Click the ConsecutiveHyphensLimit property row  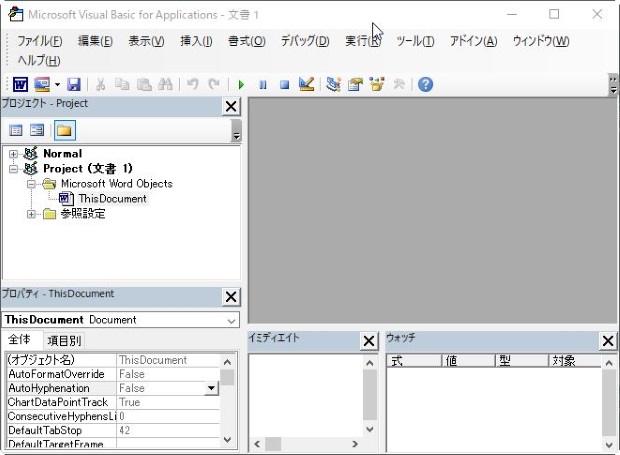(113, 416)
